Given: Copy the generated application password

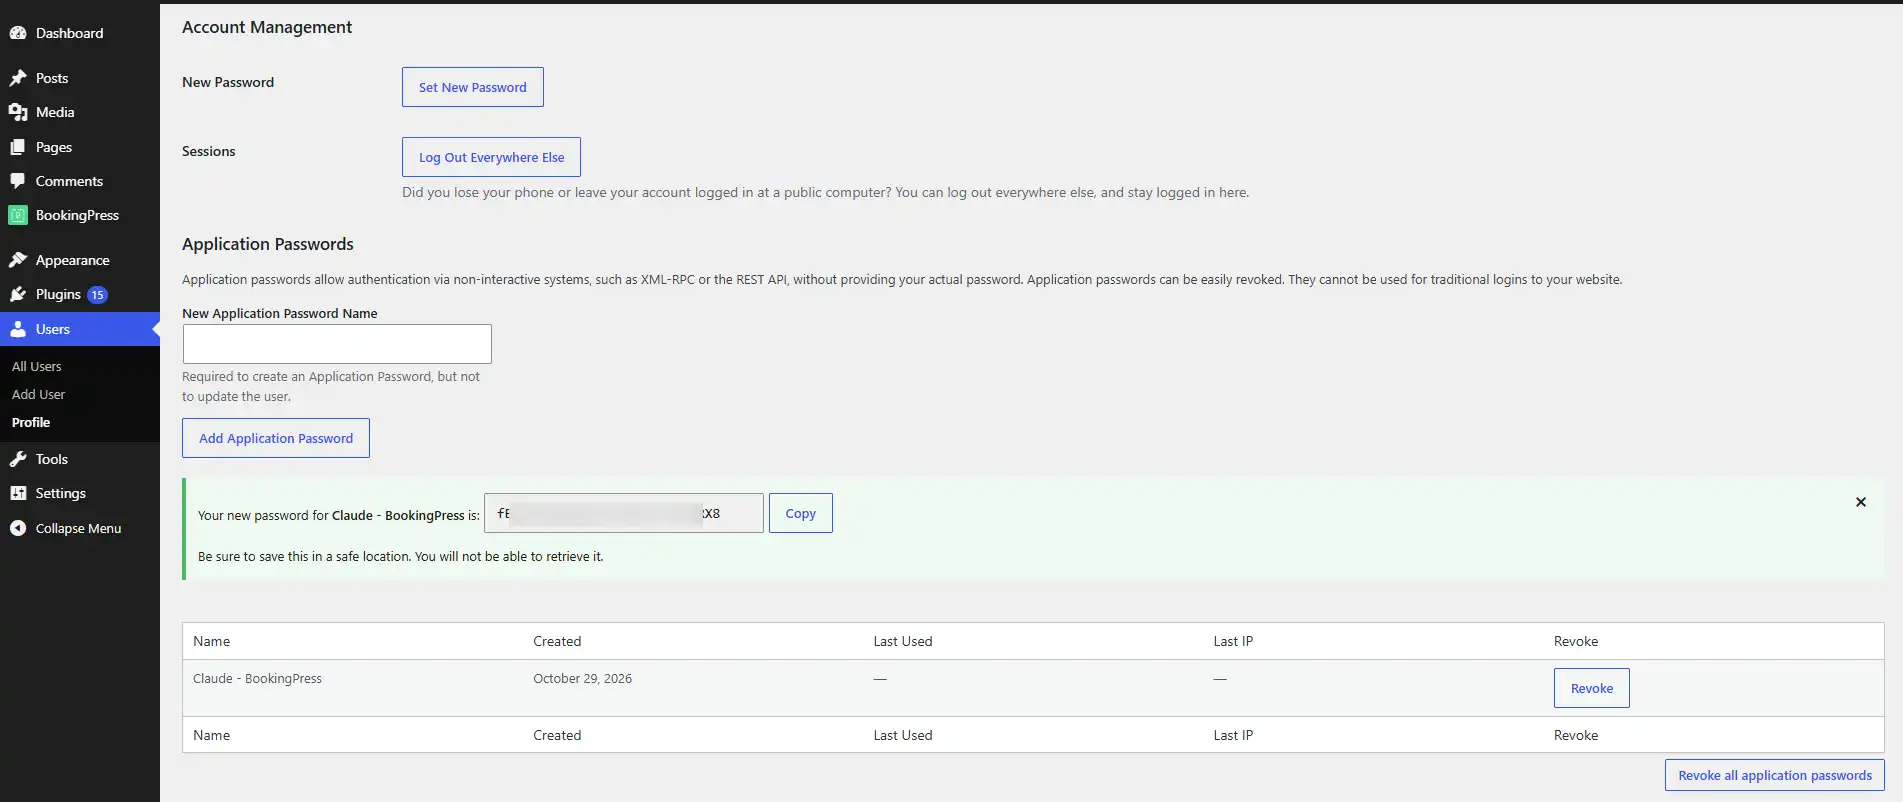Looking at the screenshot, I should [x=800, y=513].
